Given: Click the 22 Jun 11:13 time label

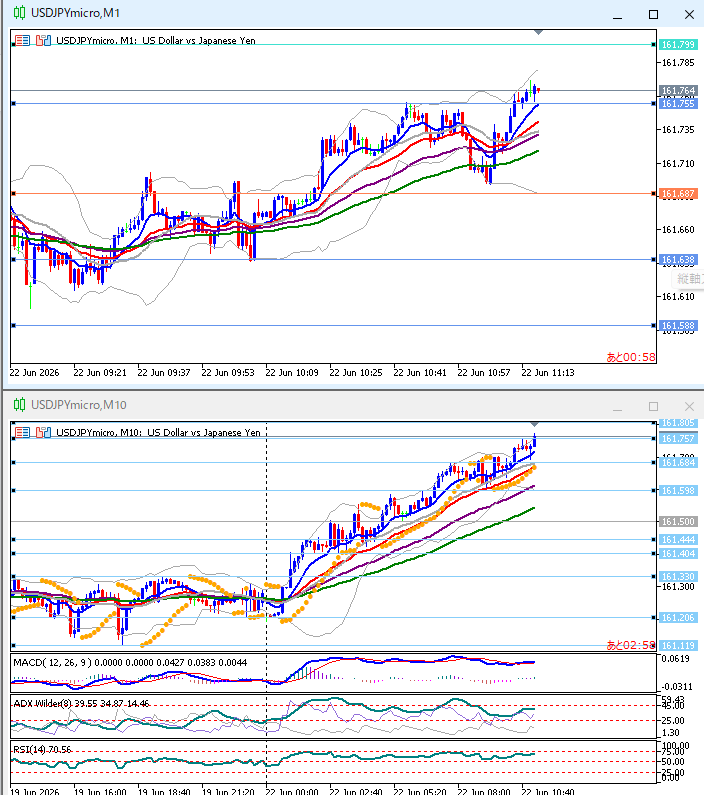Looking at the screenshot, I should click(x=548, y=373).
